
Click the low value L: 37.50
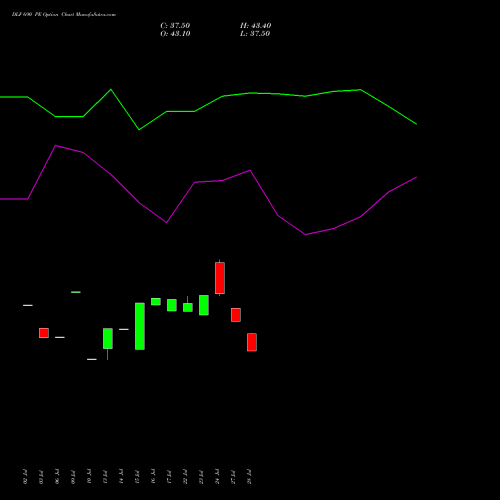click(x=255, y=34)
